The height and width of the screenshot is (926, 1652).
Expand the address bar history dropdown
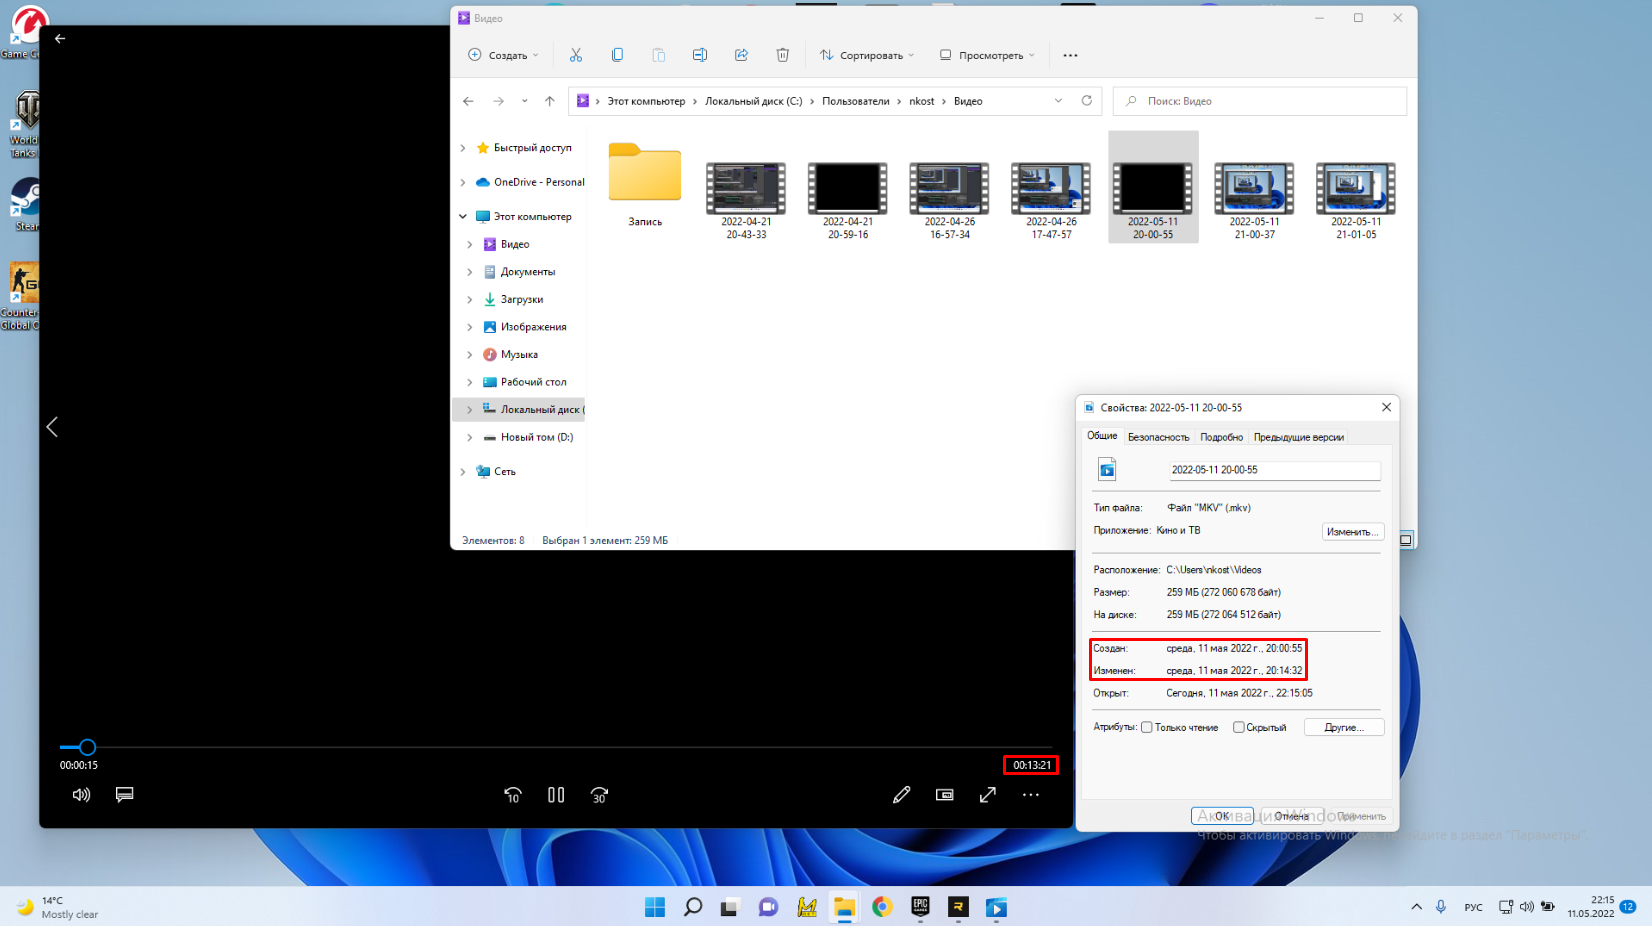pos(1058,101)
